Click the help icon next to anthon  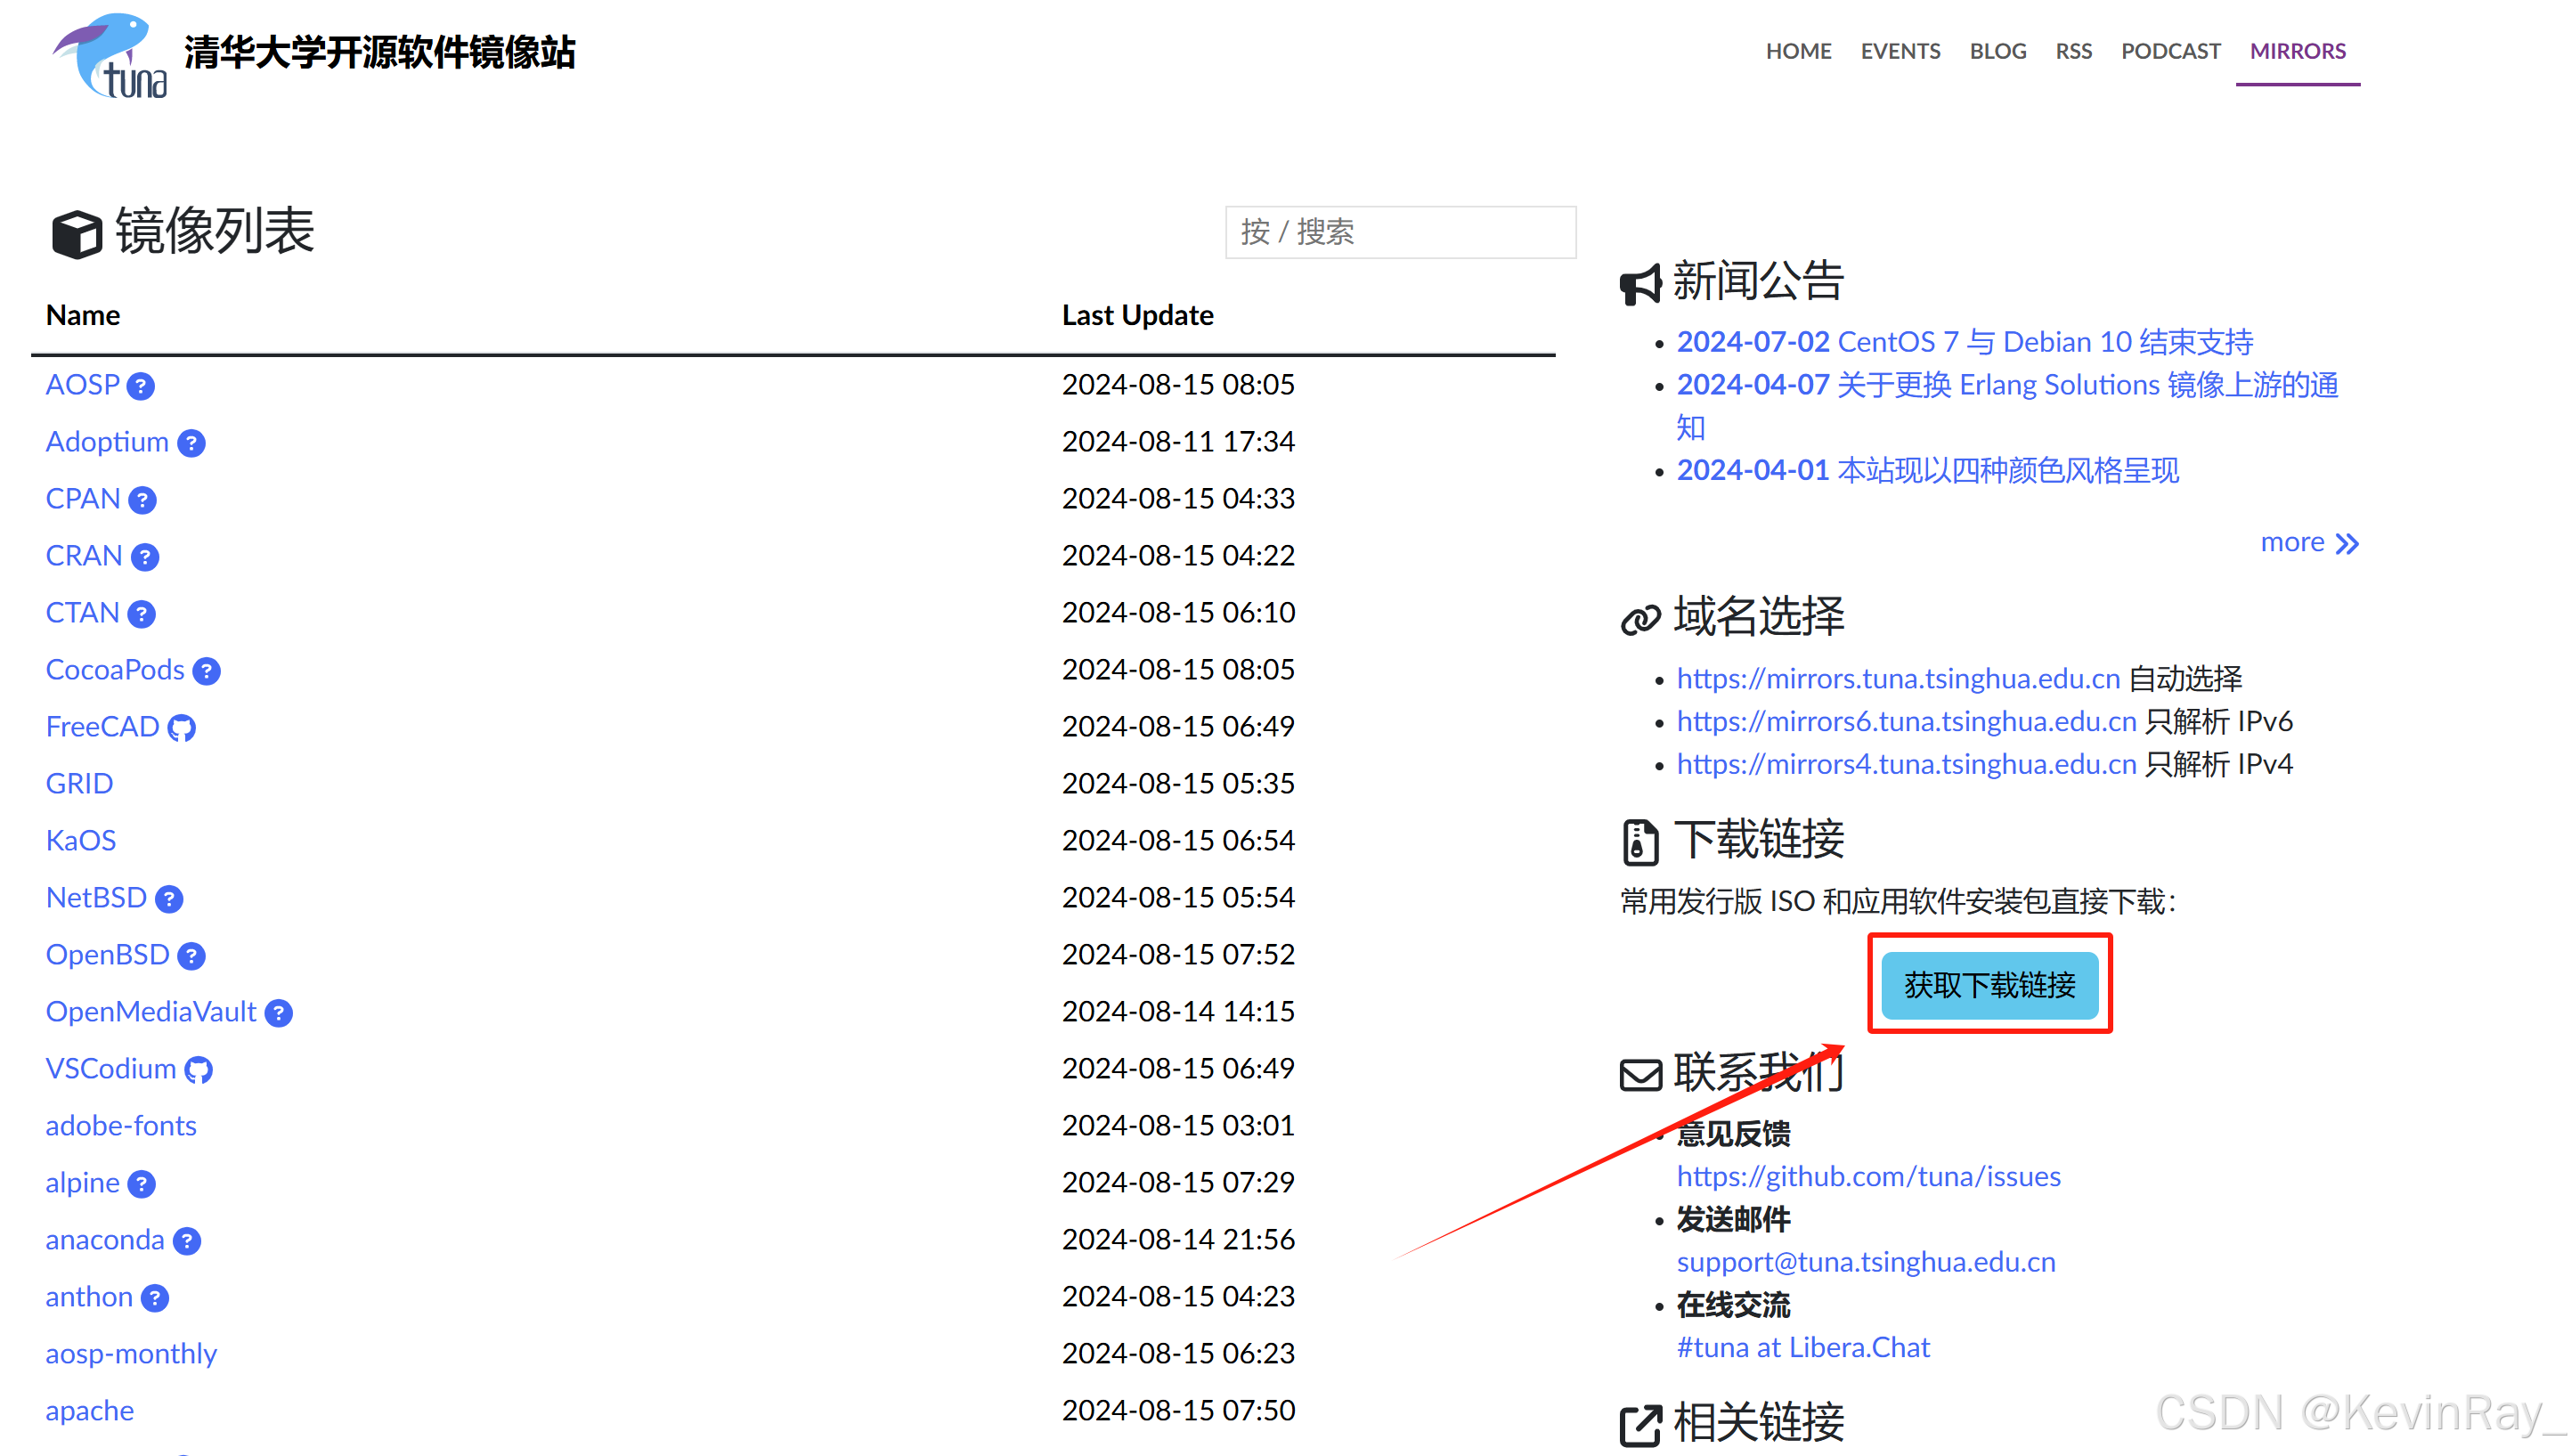(x=155, y=1298)
